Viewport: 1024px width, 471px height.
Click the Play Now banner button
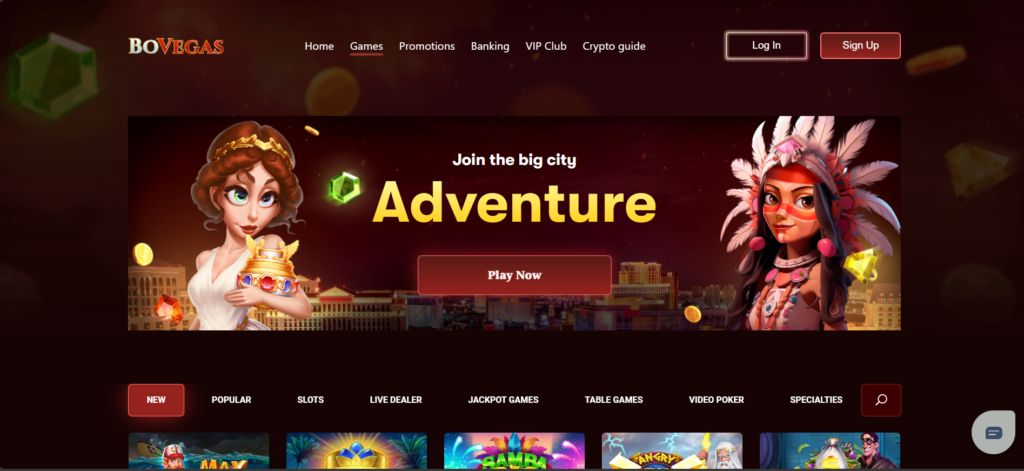[x=515, y=275]
